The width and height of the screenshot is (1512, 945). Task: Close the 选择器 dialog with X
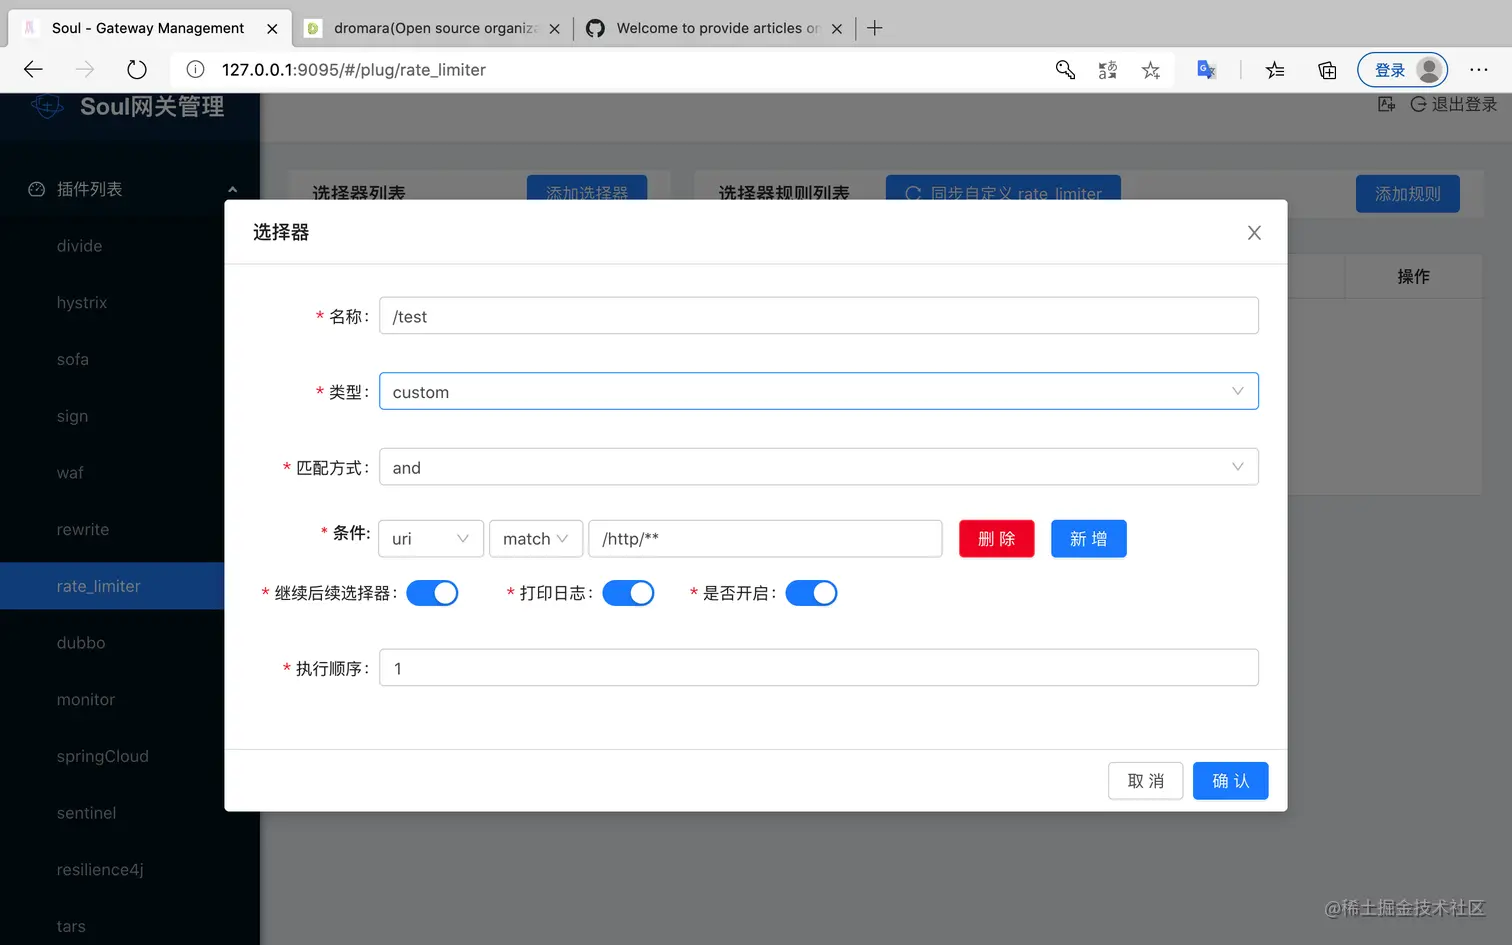pyautogui.click(x=1254, y=232)
